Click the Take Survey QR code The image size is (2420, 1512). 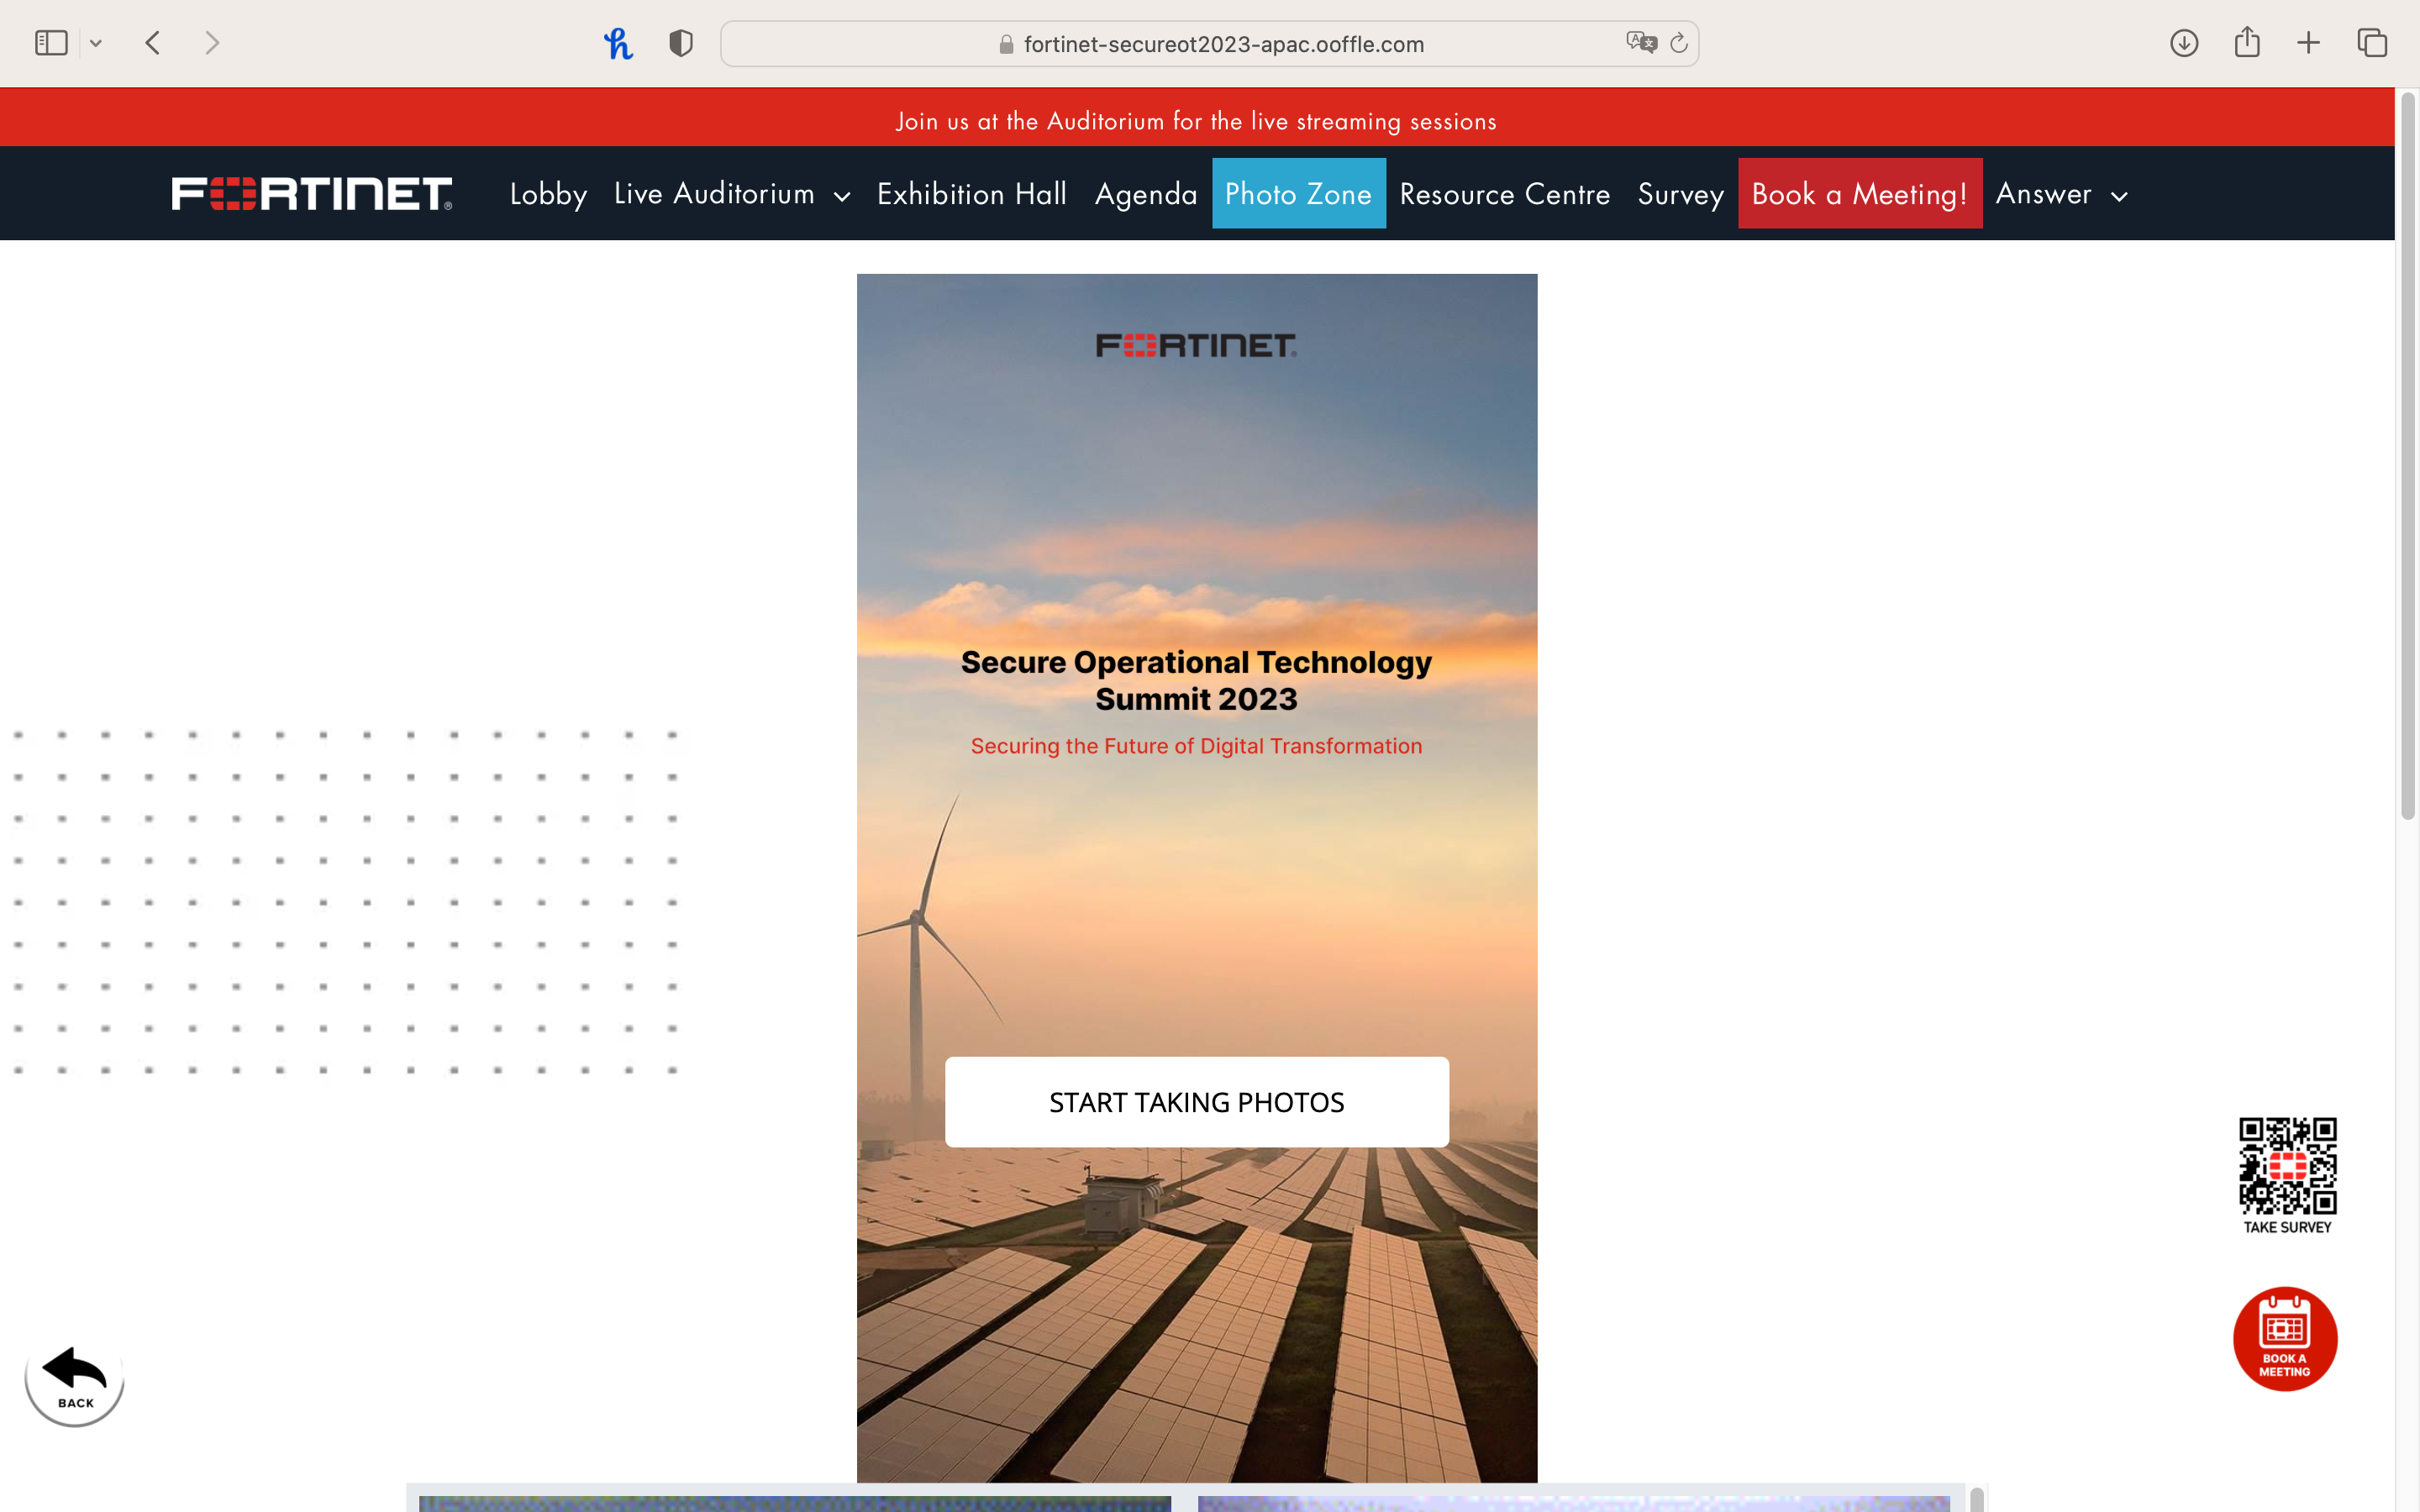[x=2287, y=1165]
